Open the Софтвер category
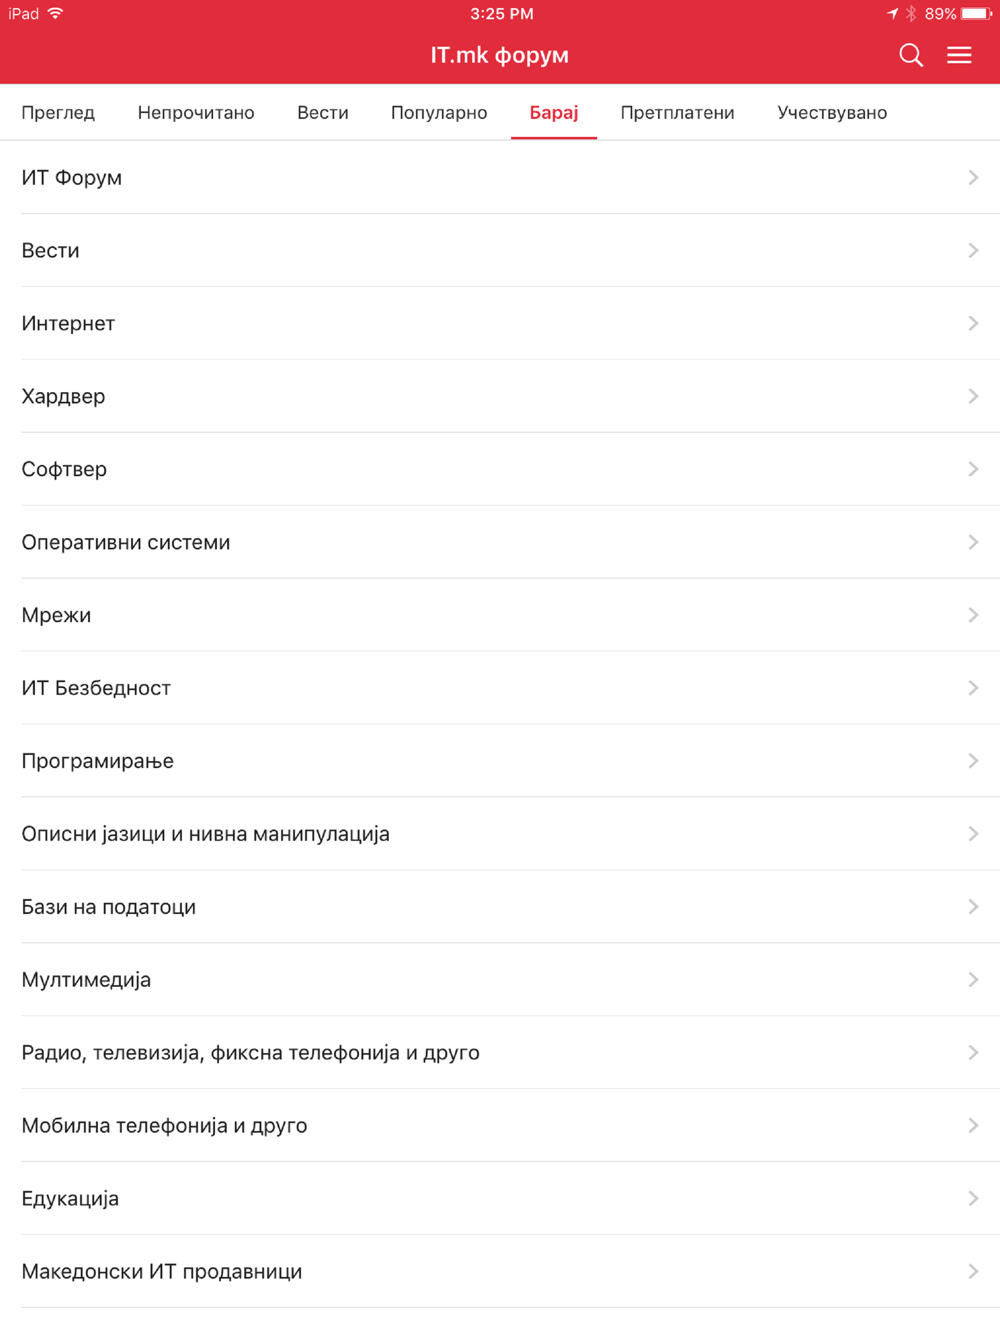Image resolution: width=1000 pixels, height=1334 pixels. [x=500, y=469]
